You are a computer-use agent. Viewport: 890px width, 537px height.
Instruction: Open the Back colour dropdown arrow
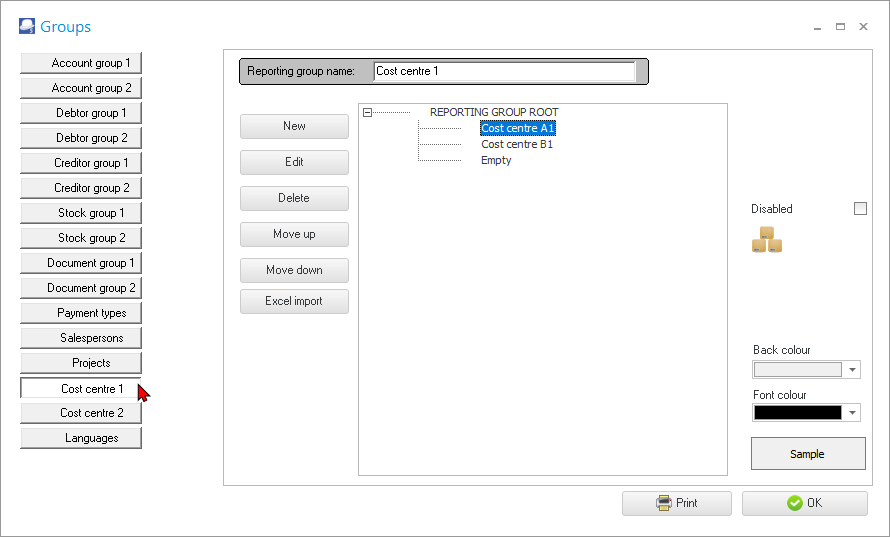click(852, 370)
